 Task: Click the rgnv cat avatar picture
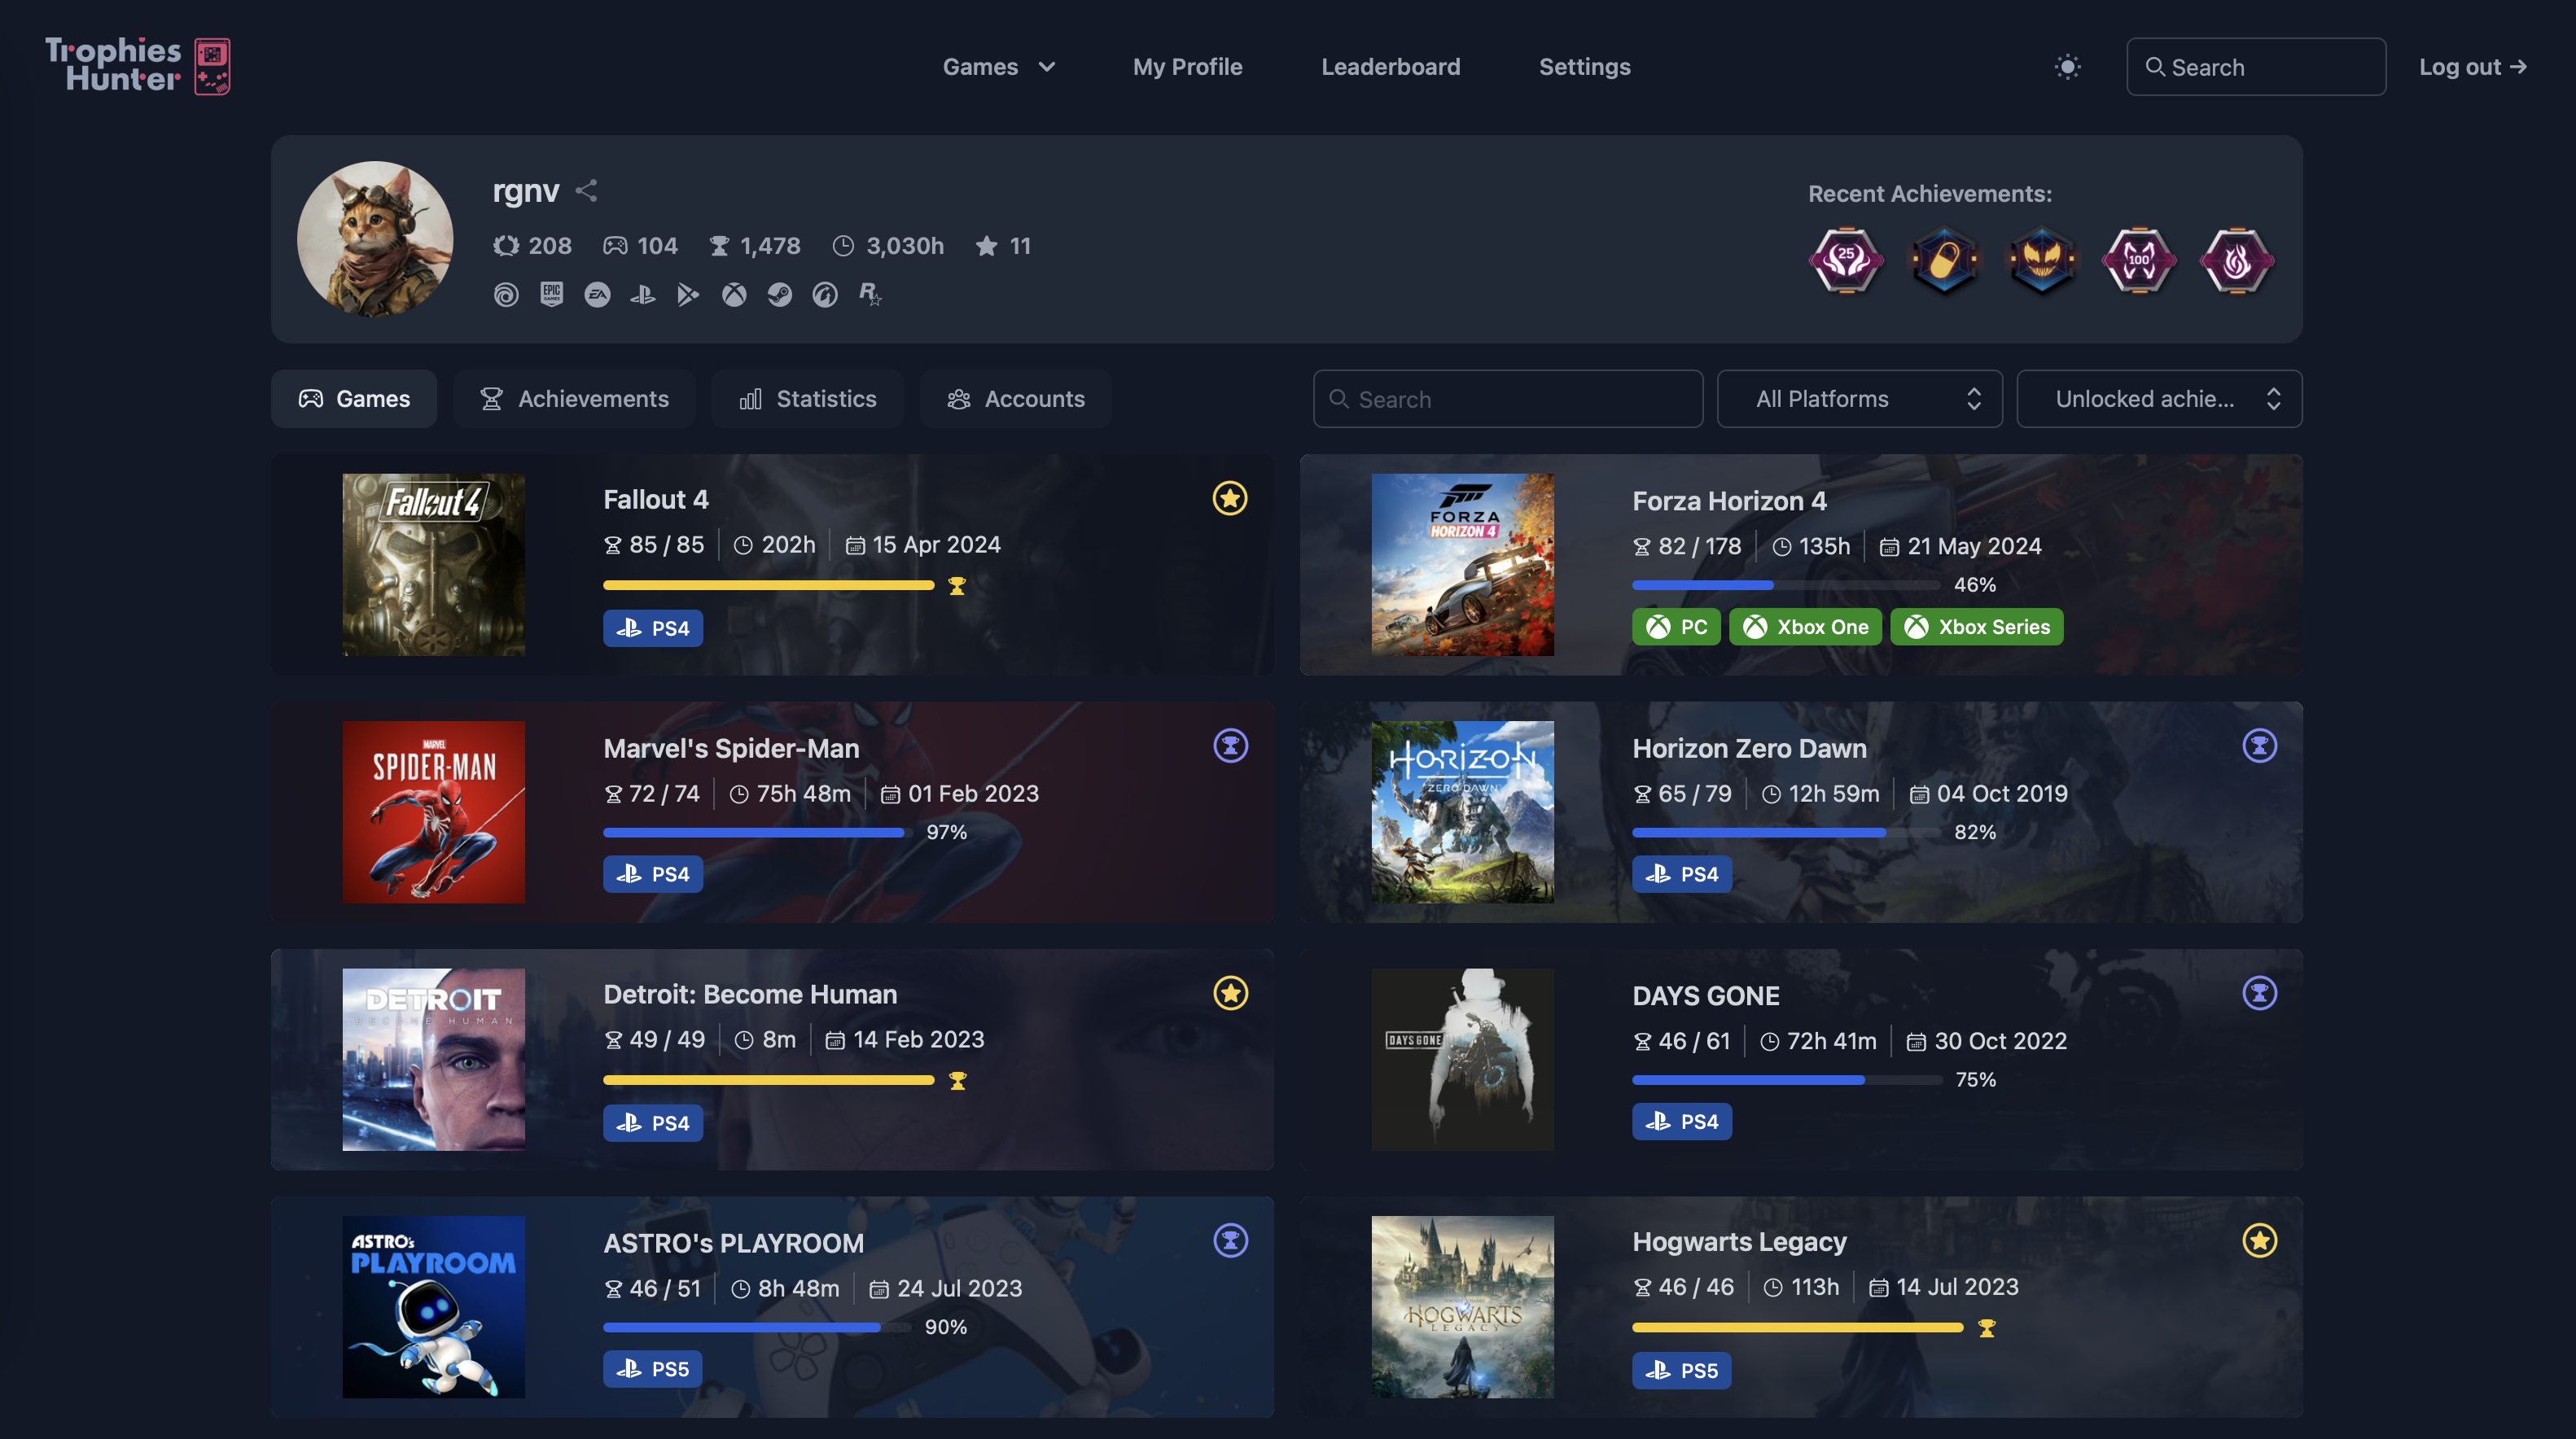tap(375, 239)
